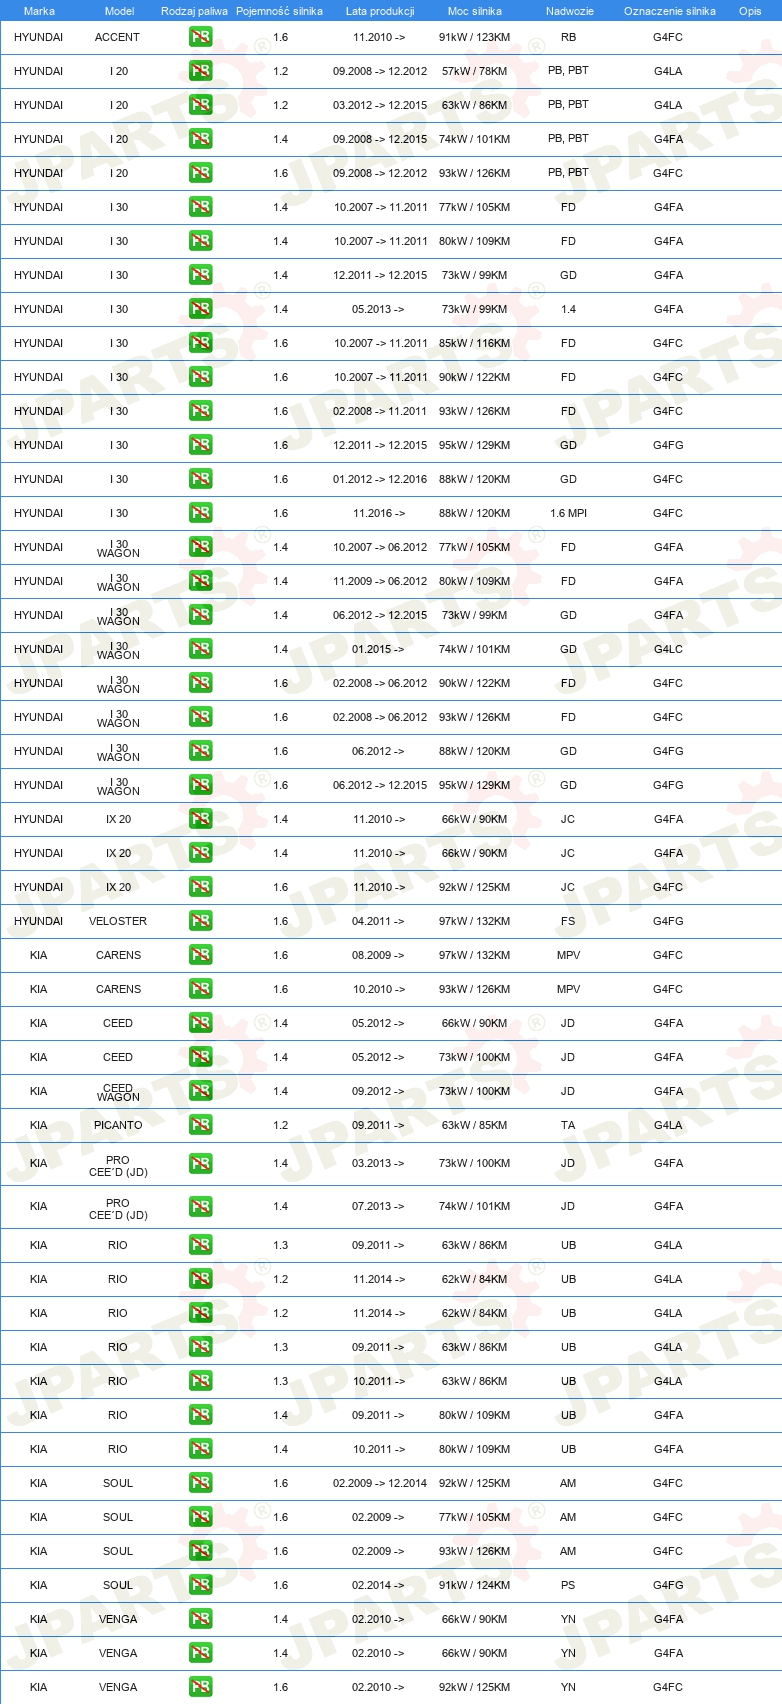This screenshot has height=1704, width=782.
Task: Click the 05.2013 -> production date cell
Action: click(x=379, y=309)
